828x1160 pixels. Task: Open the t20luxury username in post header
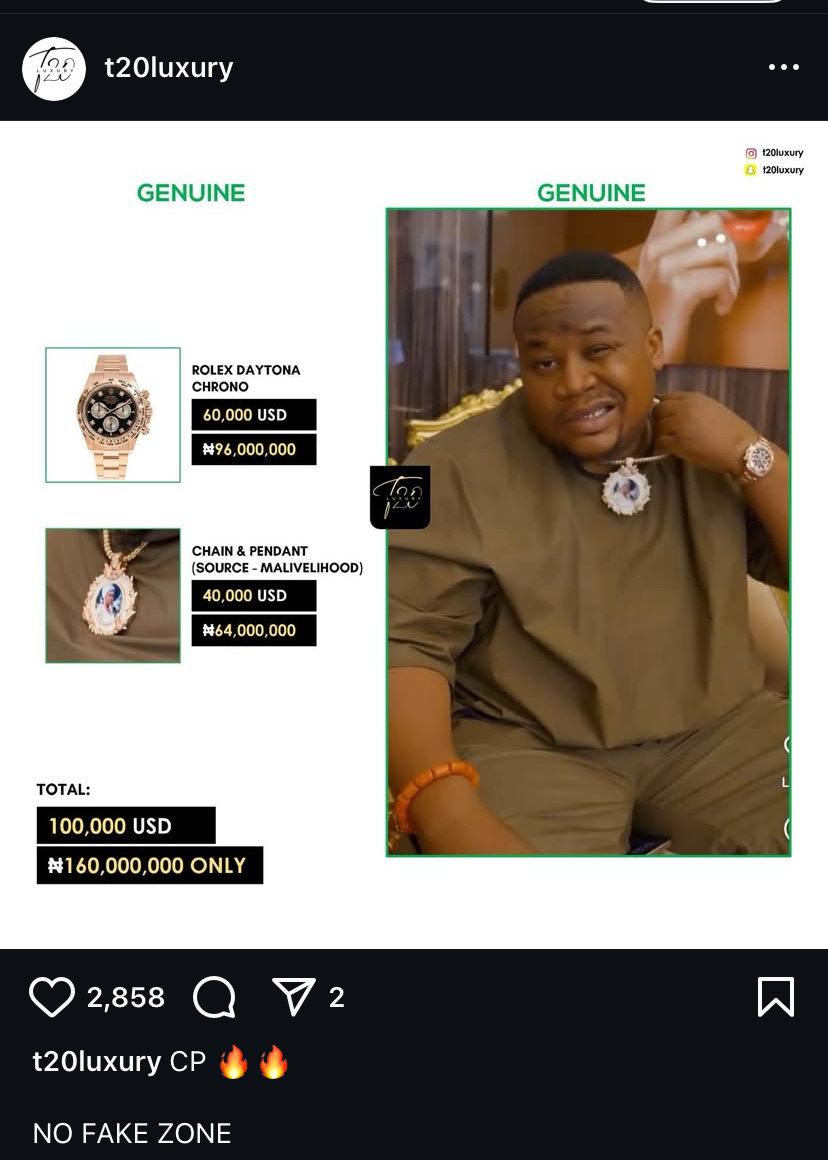169,67
